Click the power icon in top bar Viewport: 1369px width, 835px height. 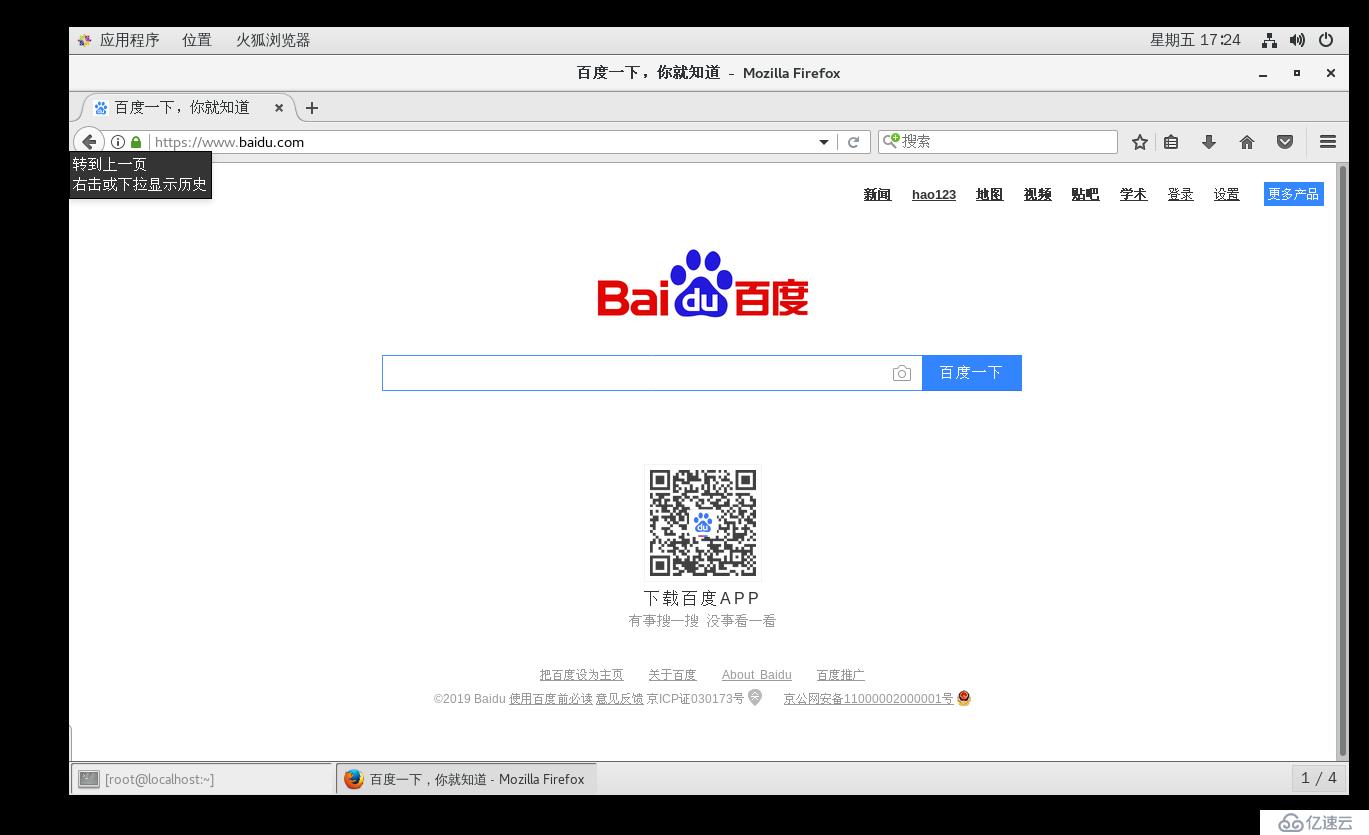(x=1326, y=40)
